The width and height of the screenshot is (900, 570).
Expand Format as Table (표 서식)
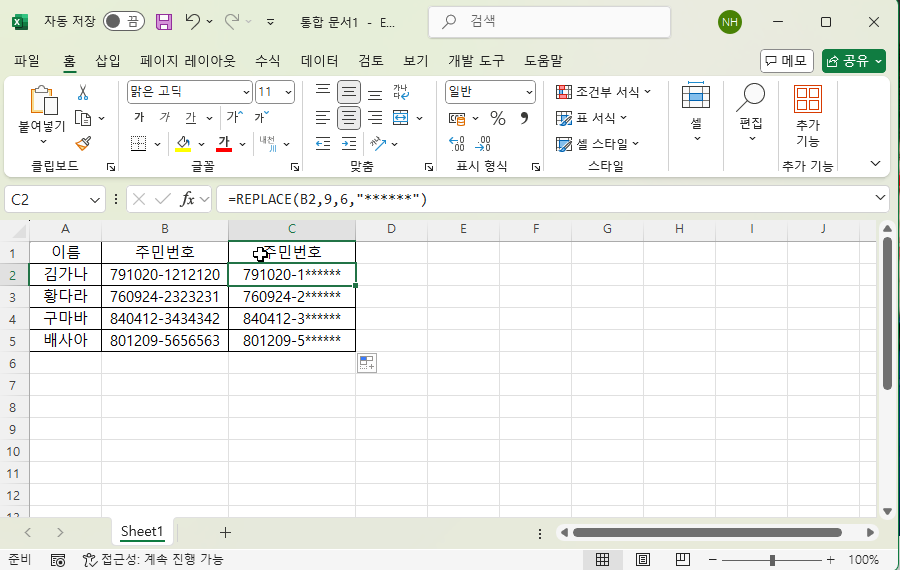coord(592,118)
